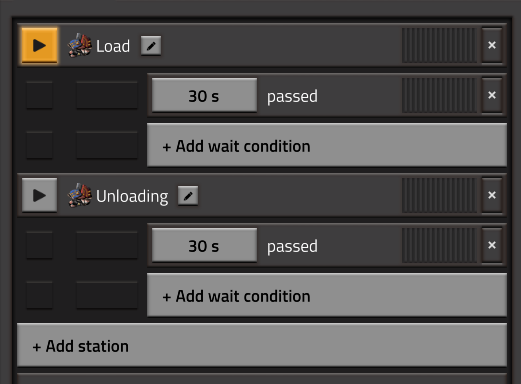This screenshot has height=384, width=521.
Task: Remove the Unloading station from schedule
Action: tap(492, 195)
